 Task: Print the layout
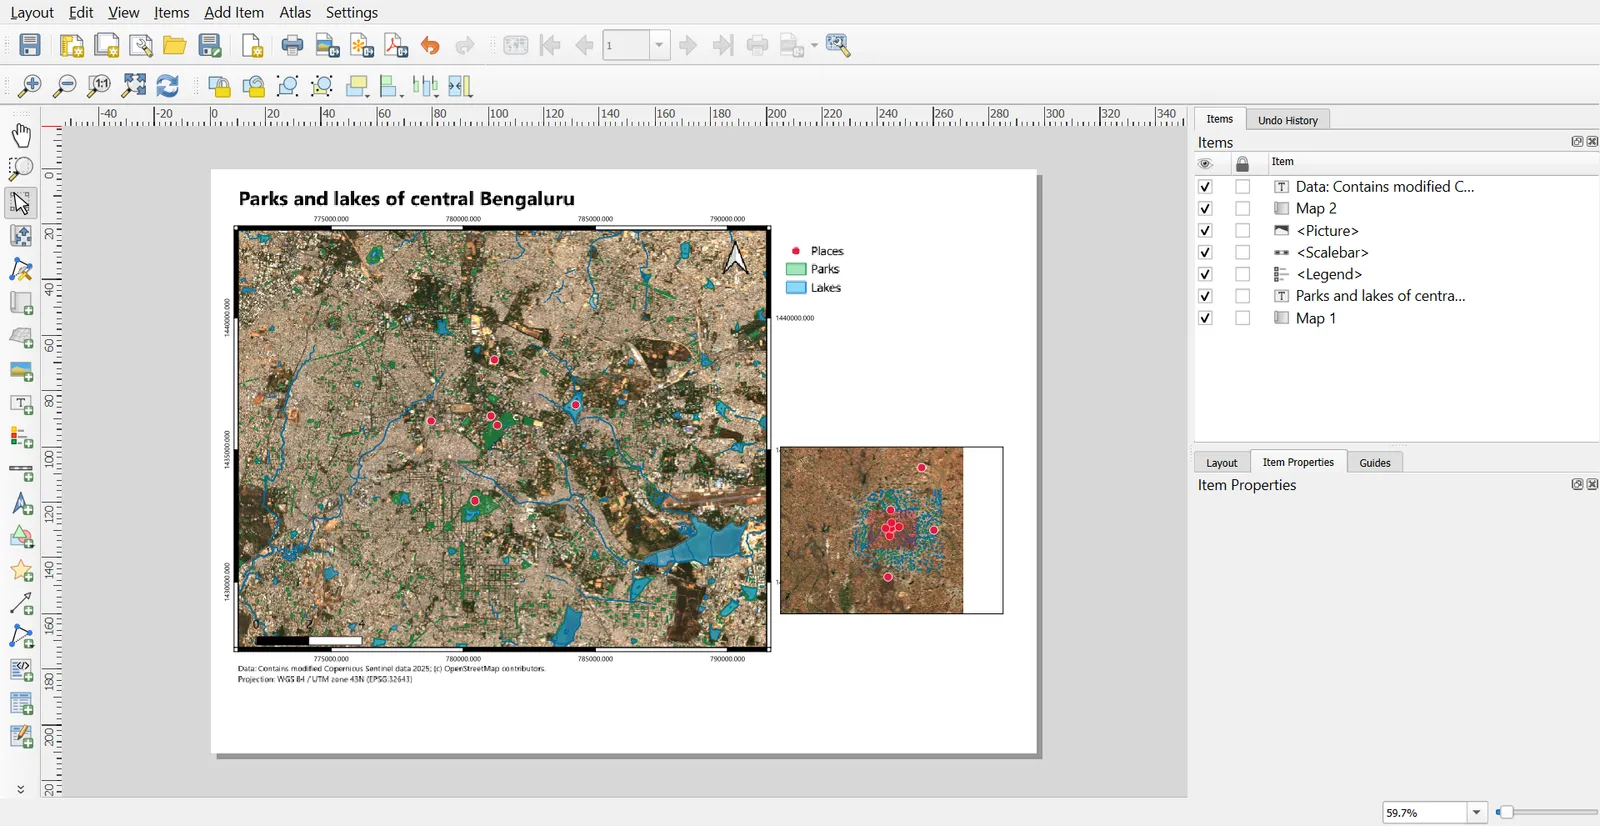point(292,45)
